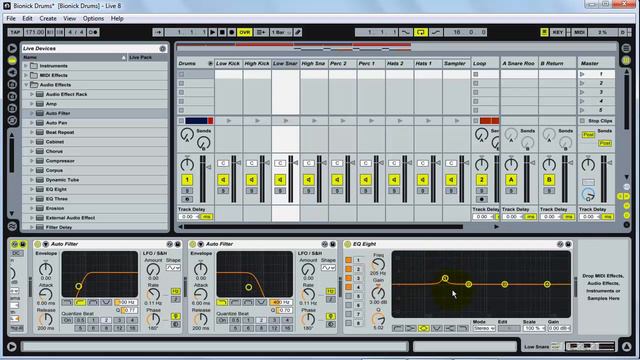Expand the EQ Eight presets

(x=32, y=189)
